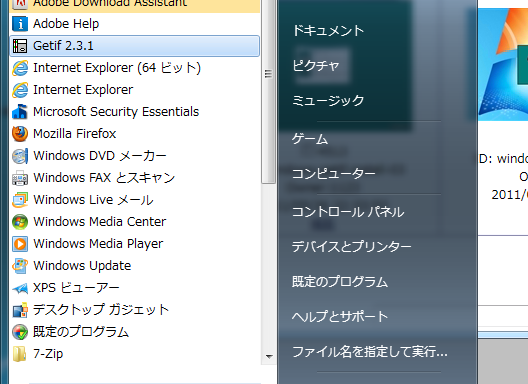Open Windows FAX とスキャン icon
The height and width of the screenshot is (384, 528).
pyautogui.click(x=20, y=178)
